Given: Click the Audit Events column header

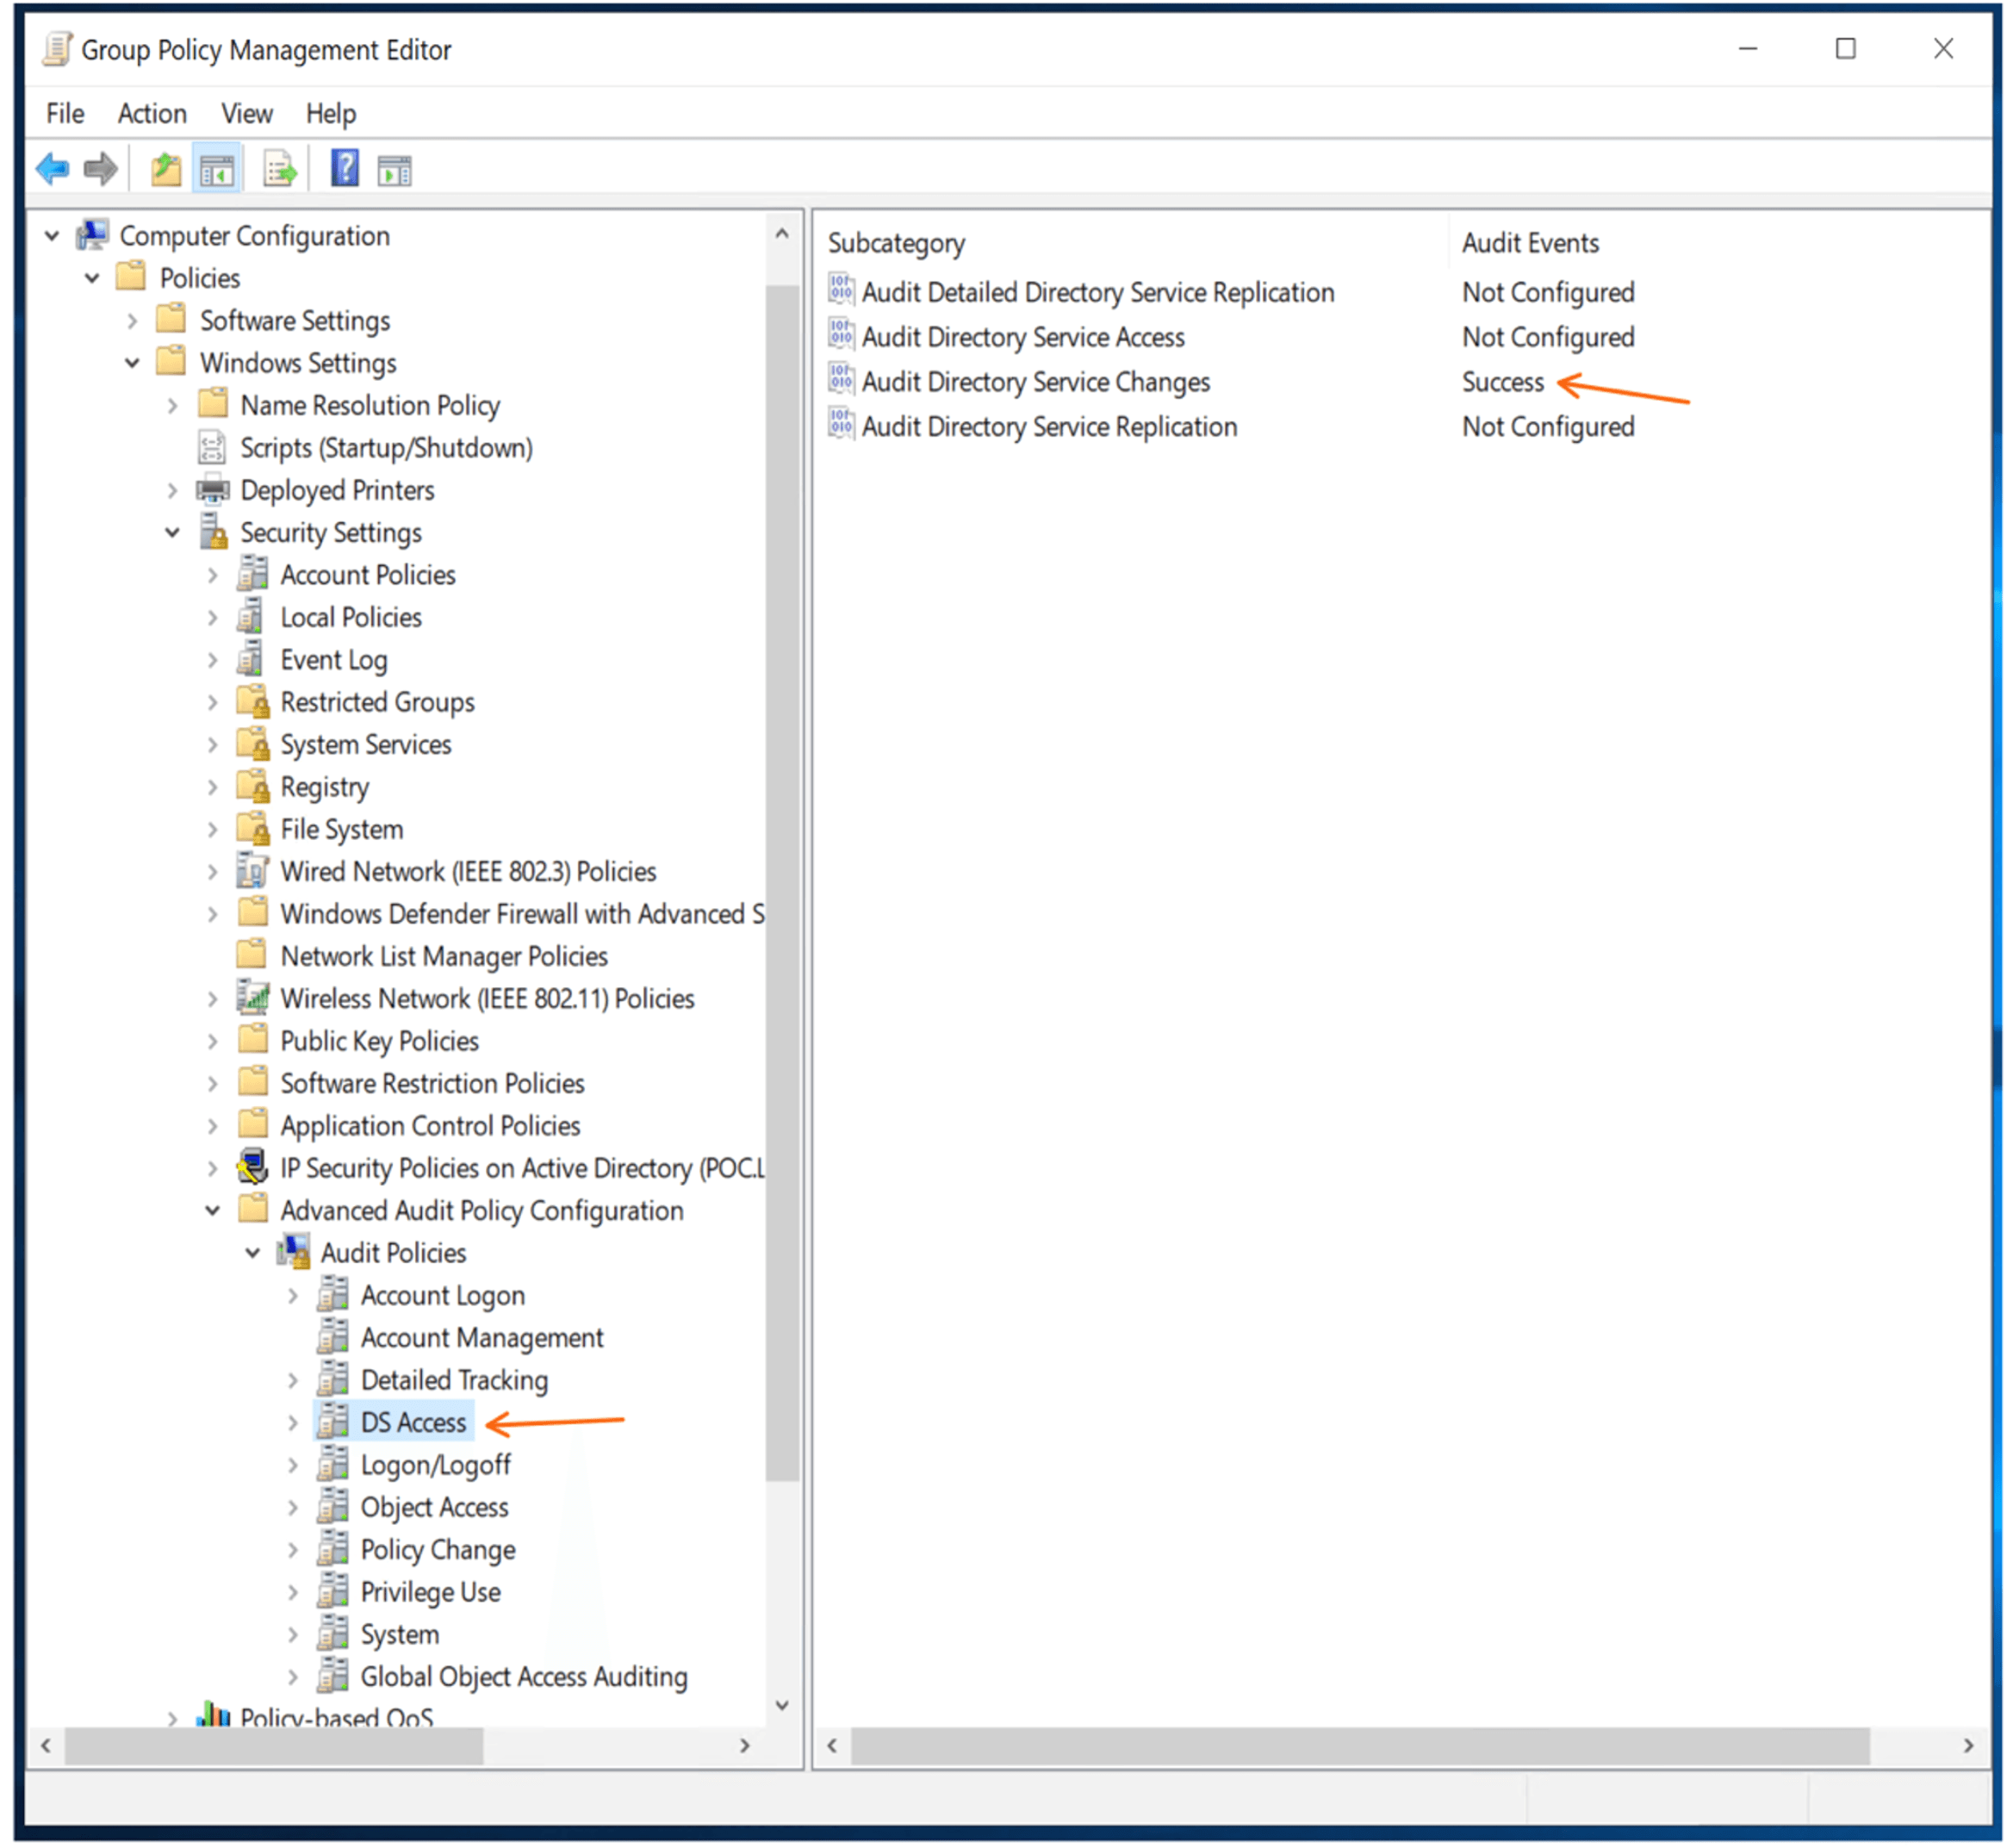Looking at the screenshot, I should point(1530,243).
